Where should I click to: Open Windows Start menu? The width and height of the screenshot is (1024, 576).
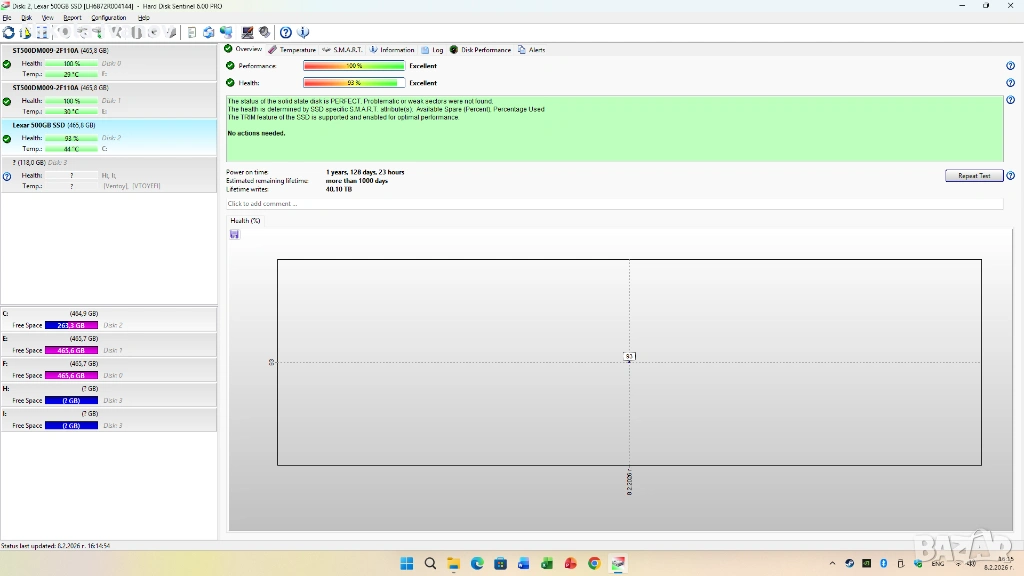click(407, 563)
